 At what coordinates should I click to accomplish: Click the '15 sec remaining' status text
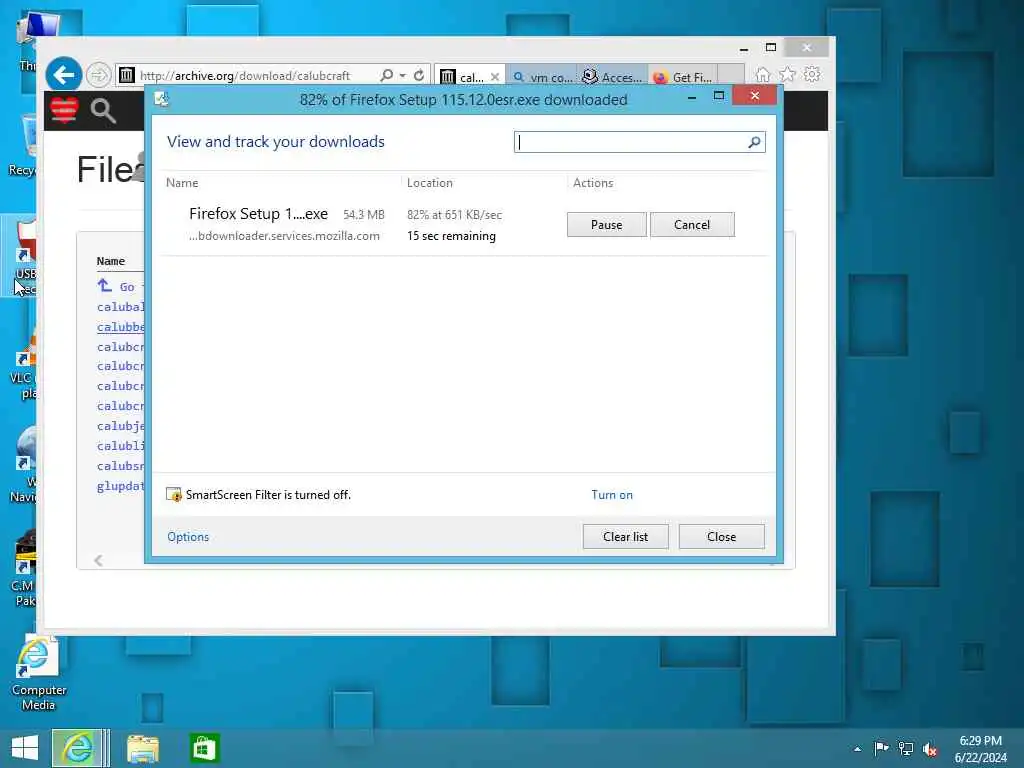(x=451, y=236)
